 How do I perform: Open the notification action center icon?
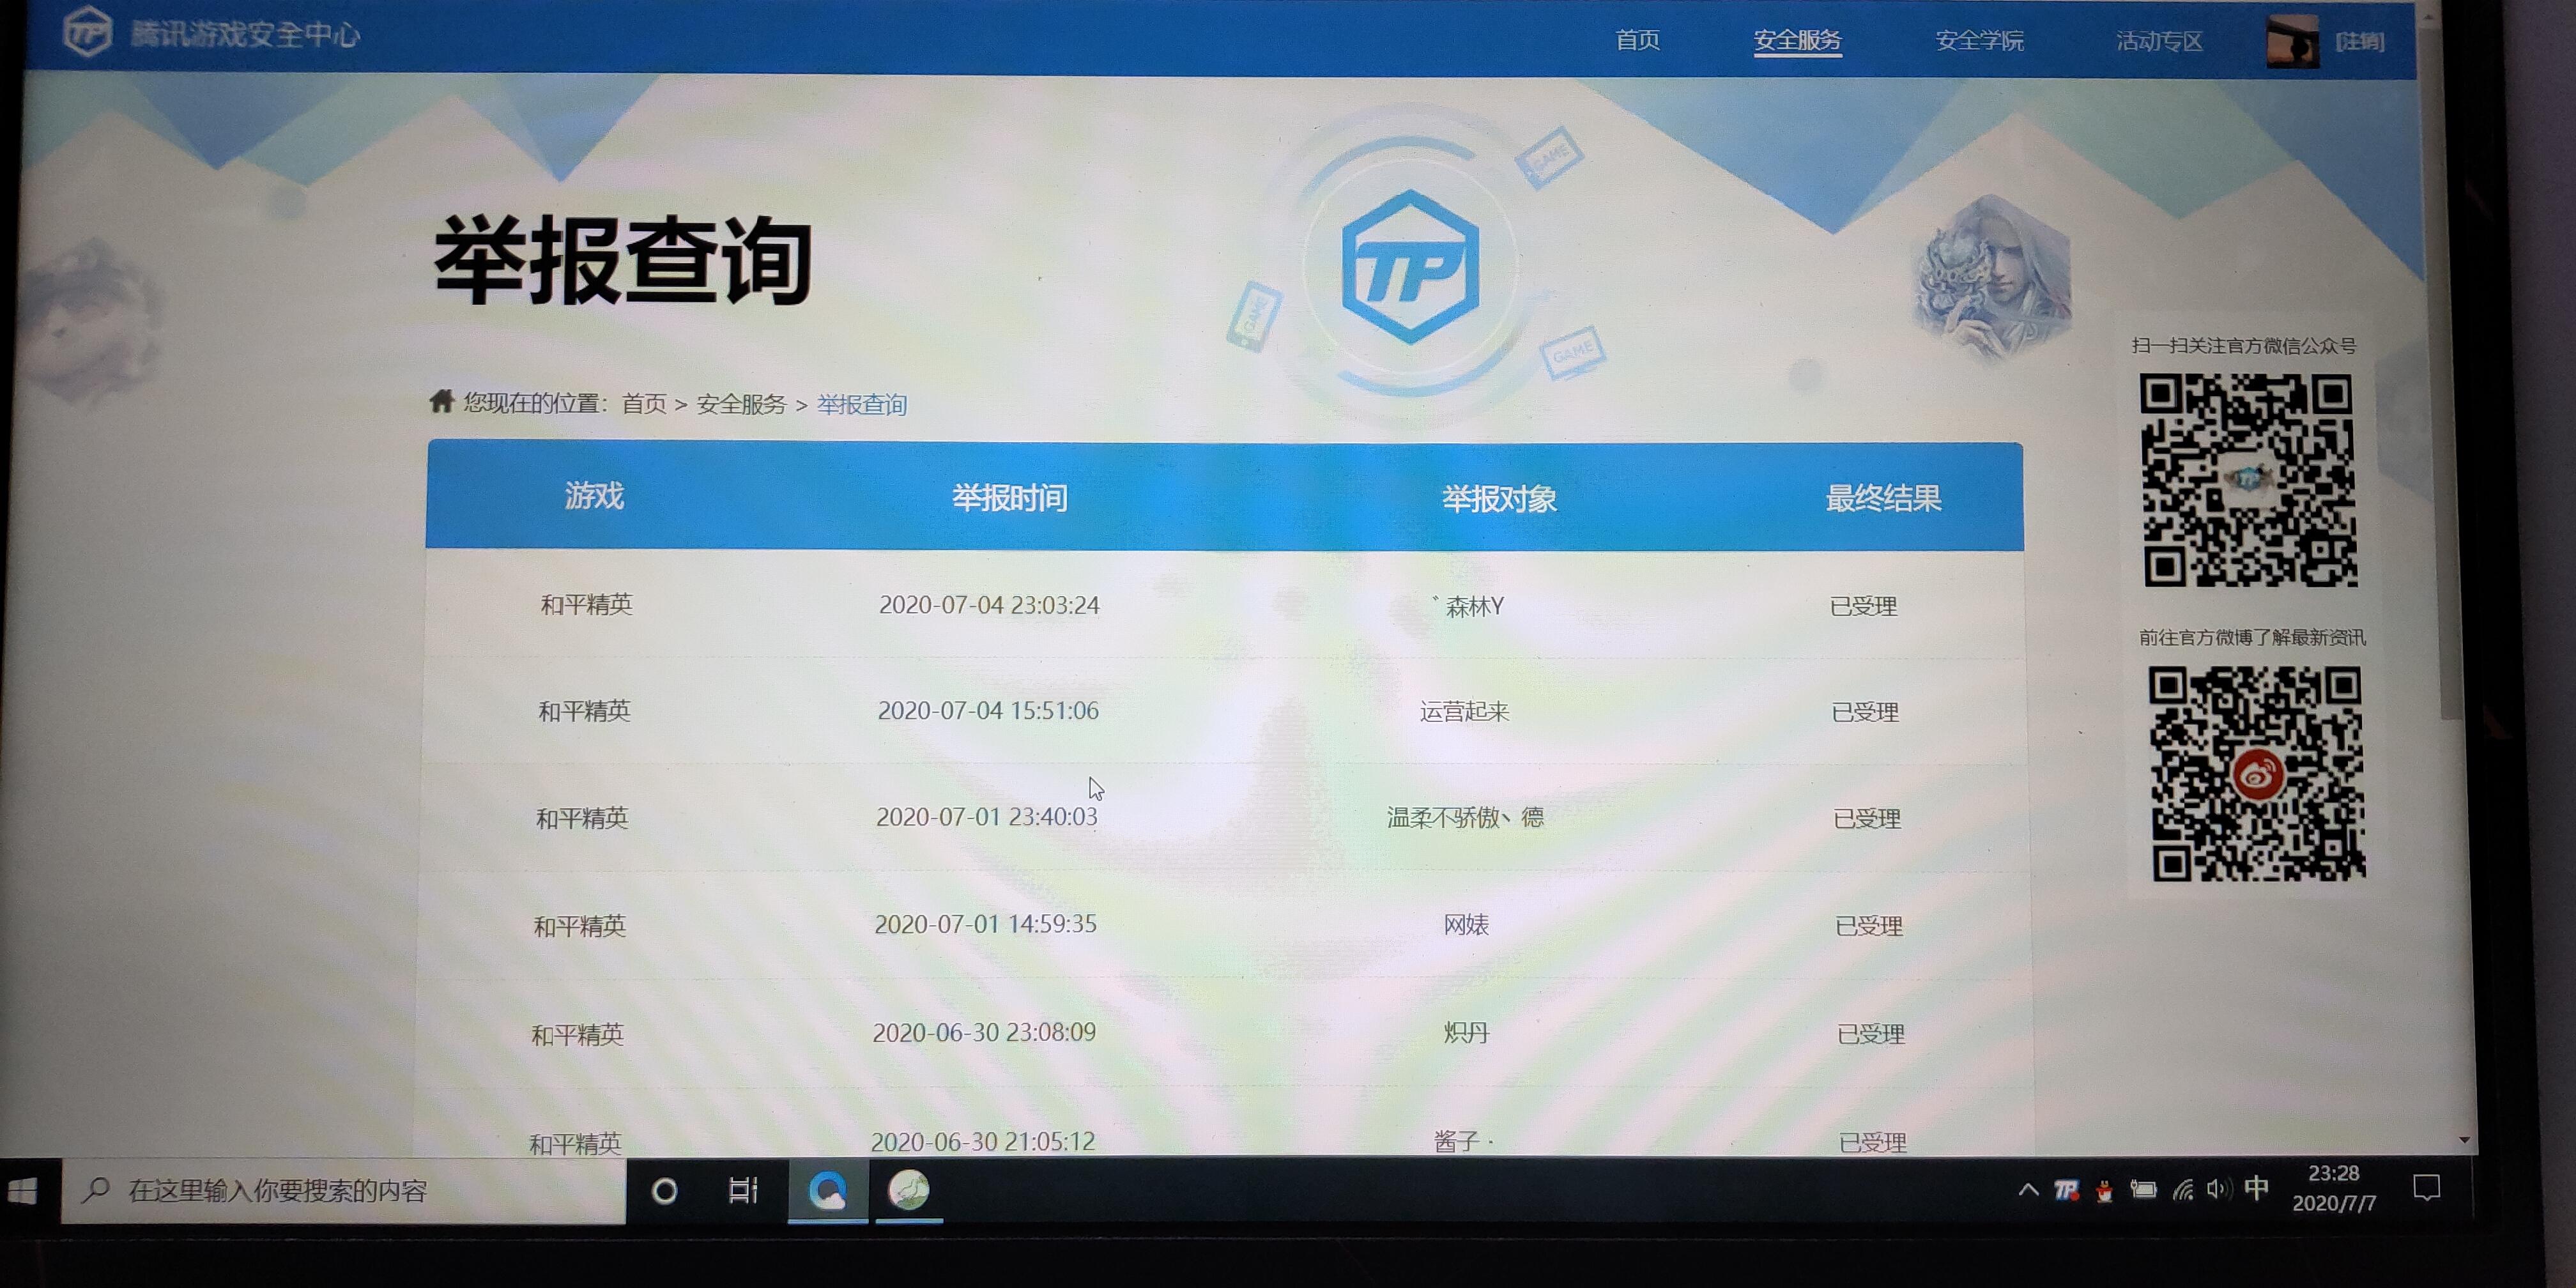(2427, 1189)
